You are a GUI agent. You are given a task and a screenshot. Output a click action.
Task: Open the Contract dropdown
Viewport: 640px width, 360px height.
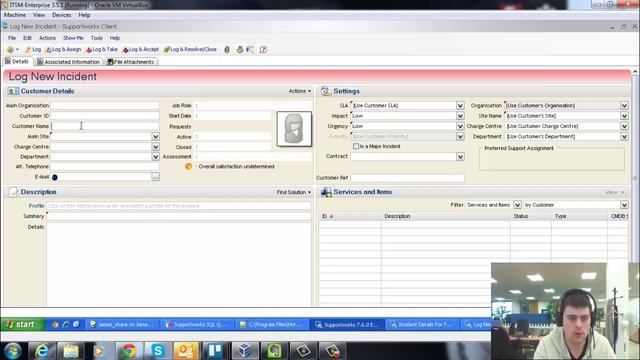(460, 157)
